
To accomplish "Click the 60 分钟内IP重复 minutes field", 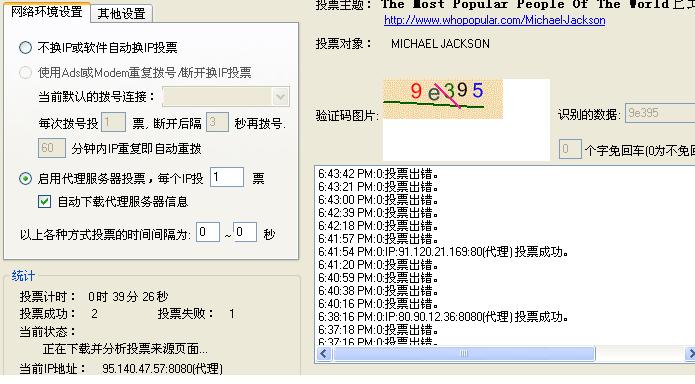I will click(51, 148).
